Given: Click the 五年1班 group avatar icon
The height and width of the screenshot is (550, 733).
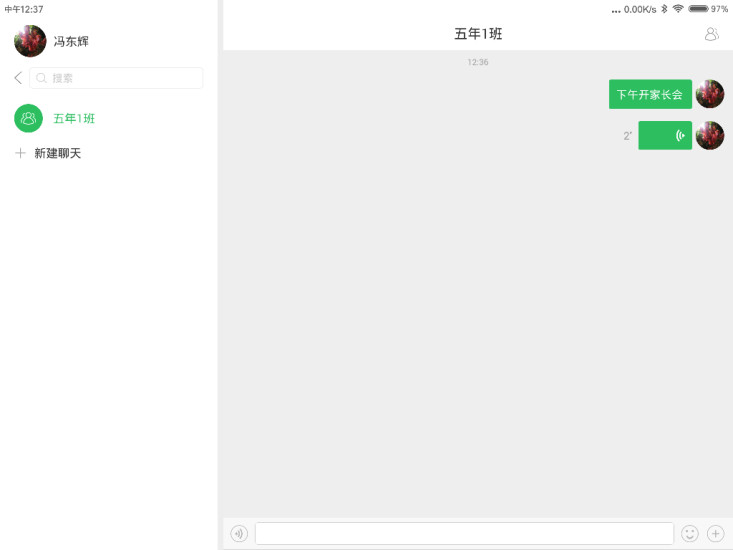Looking at the screenshot, I should [28, 118].
